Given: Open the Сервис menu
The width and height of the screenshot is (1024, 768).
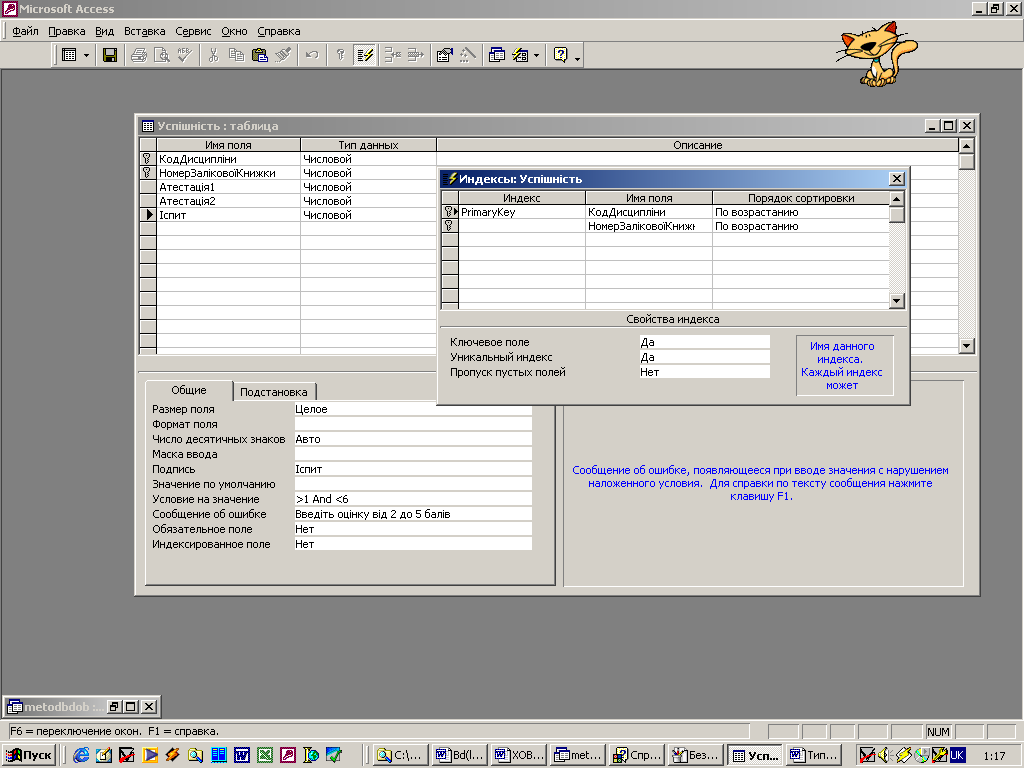Looking at the screenshot, I should pos(193,31).
